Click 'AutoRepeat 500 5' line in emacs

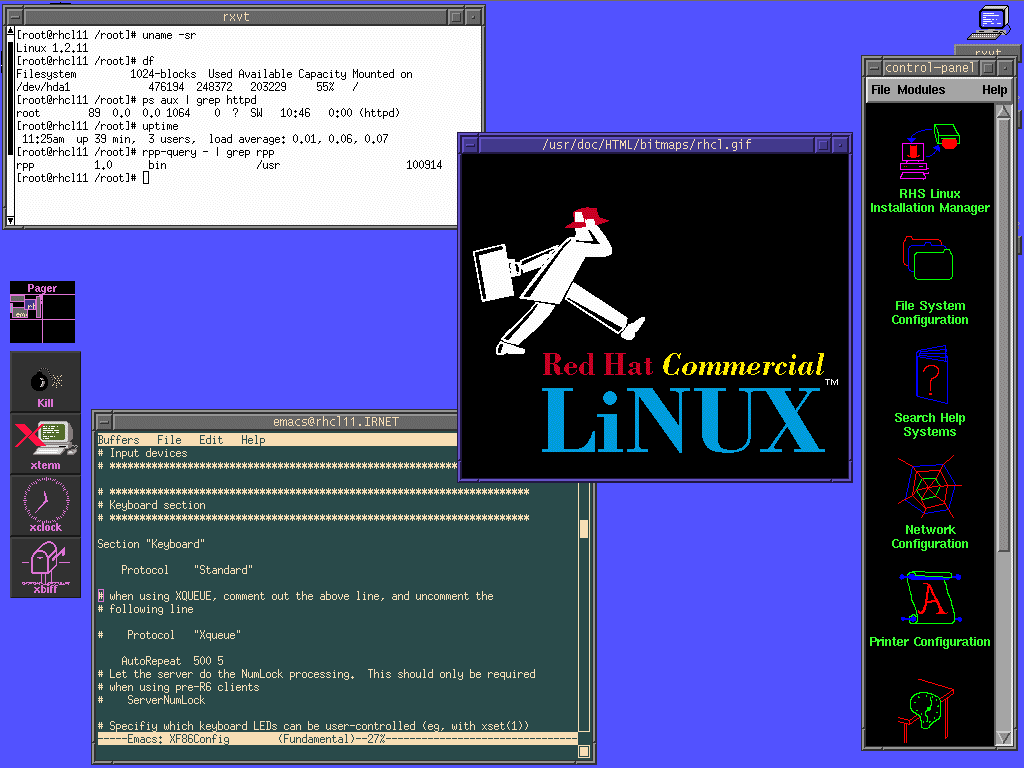pyautogui.click(x=172, y=661)
